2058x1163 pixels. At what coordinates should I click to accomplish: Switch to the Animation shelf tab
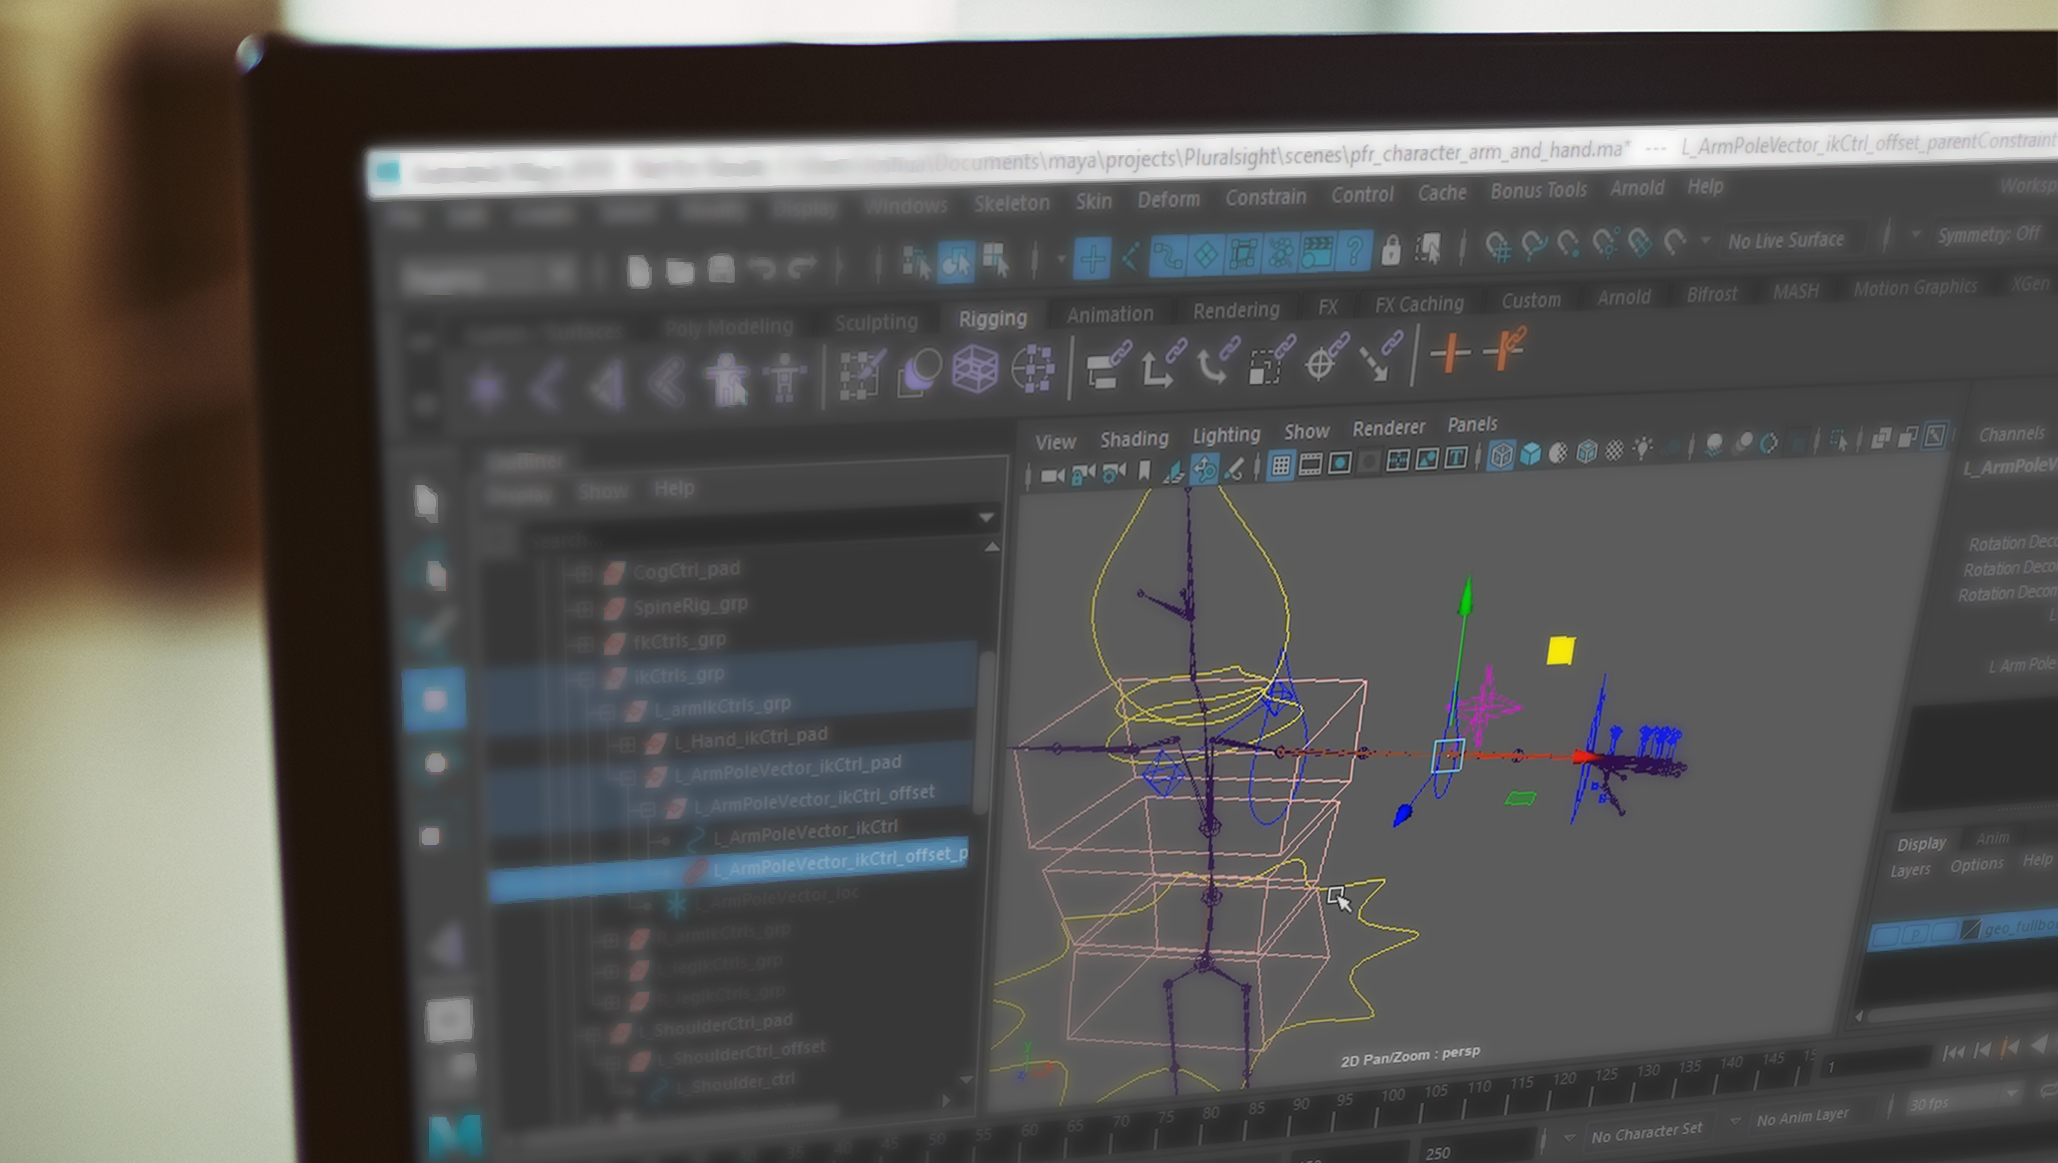tap(1109, 314)
